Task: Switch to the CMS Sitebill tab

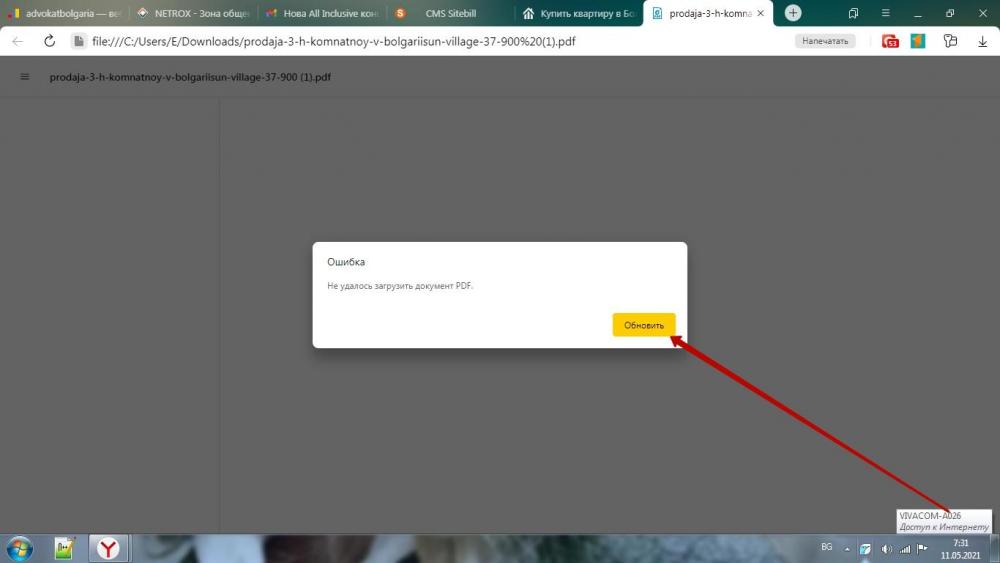Action: 450,14
